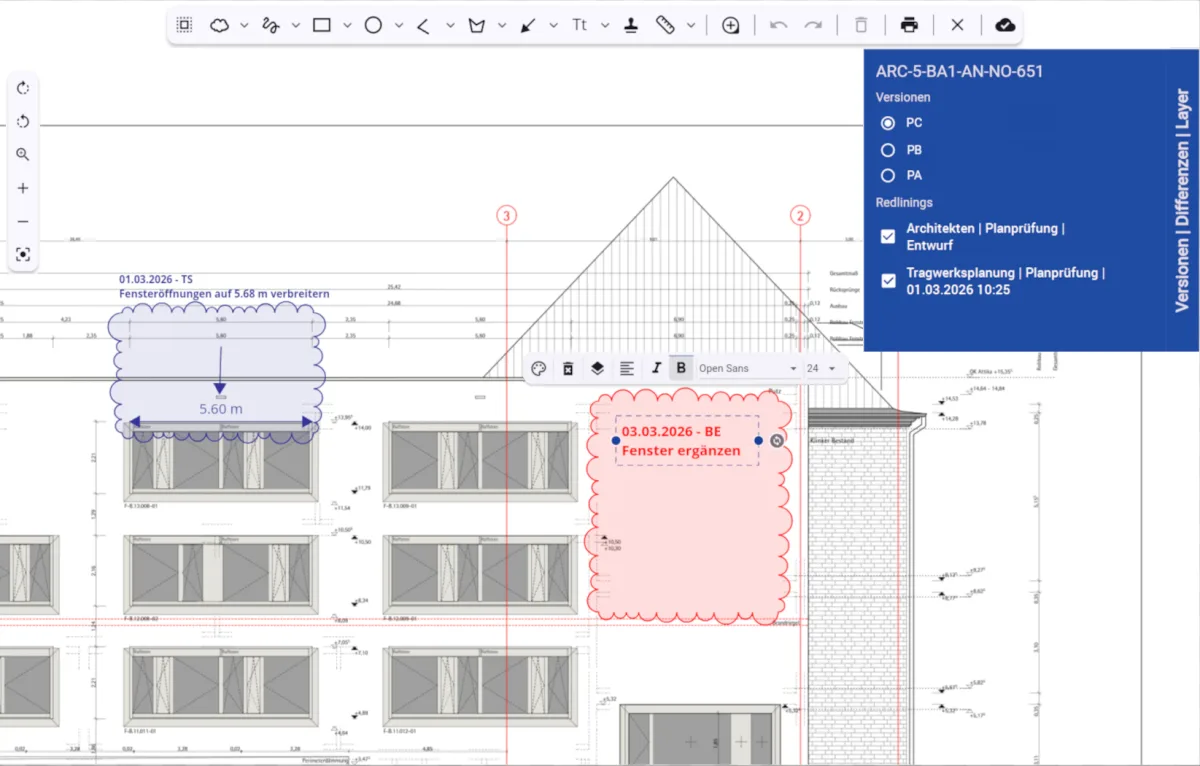Select the arrow tool
This screenshot has height=766, width=1200.
point(528,25)
